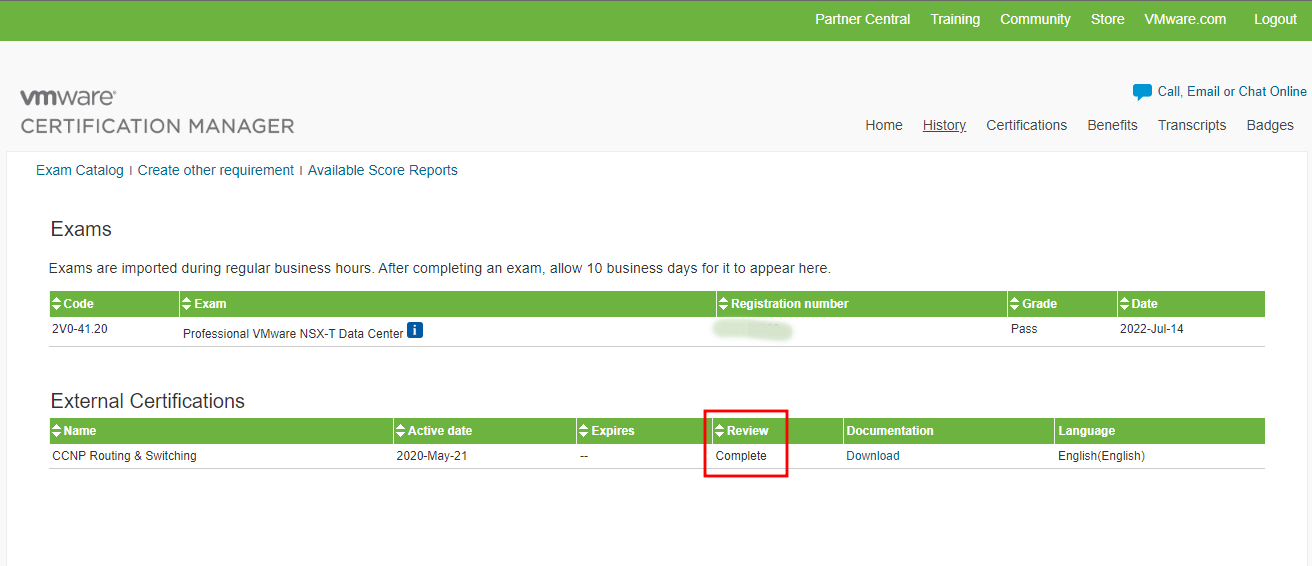The height and width of the screenshot is (566, 1312).
Task: Sort exams by Exam column arrows
Action: (x=187, y=304)
